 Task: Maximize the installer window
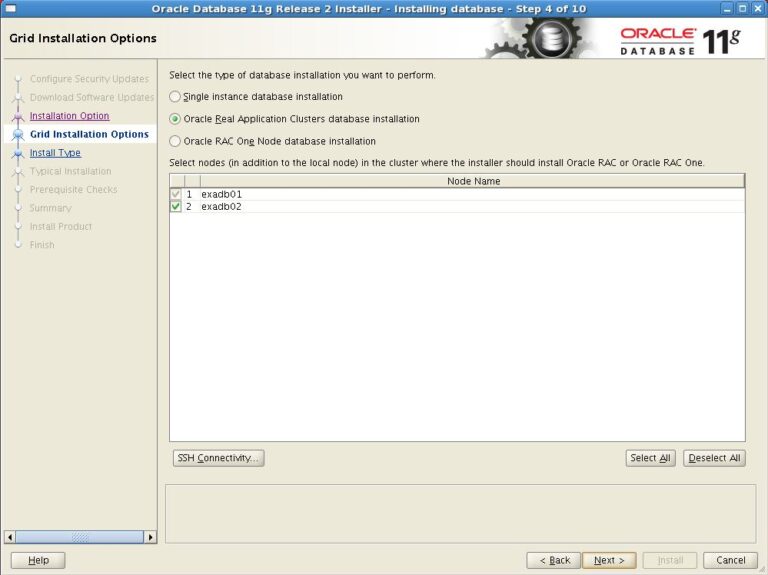click(x=743, y=8)
